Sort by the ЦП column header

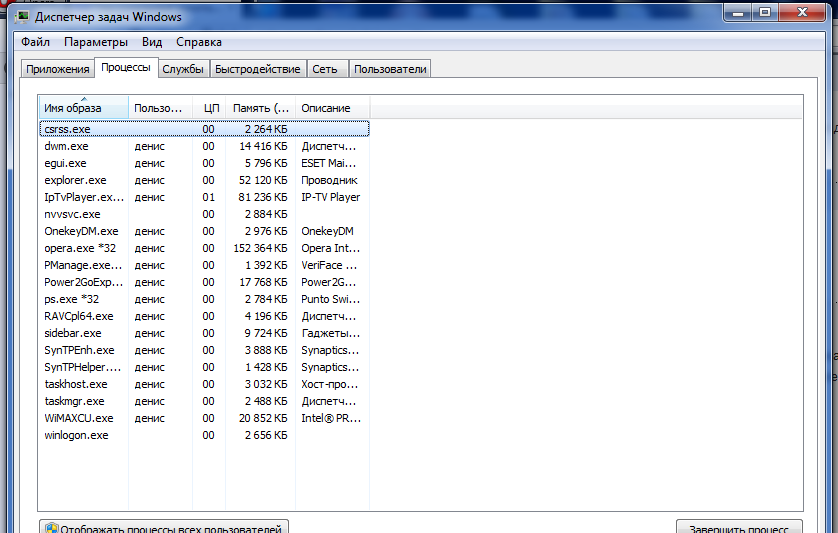point(211,108)
